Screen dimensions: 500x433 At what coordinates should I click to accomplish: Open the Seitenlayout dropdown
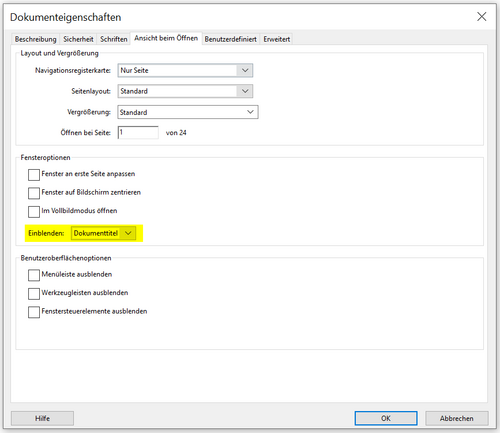pos(185,91)
